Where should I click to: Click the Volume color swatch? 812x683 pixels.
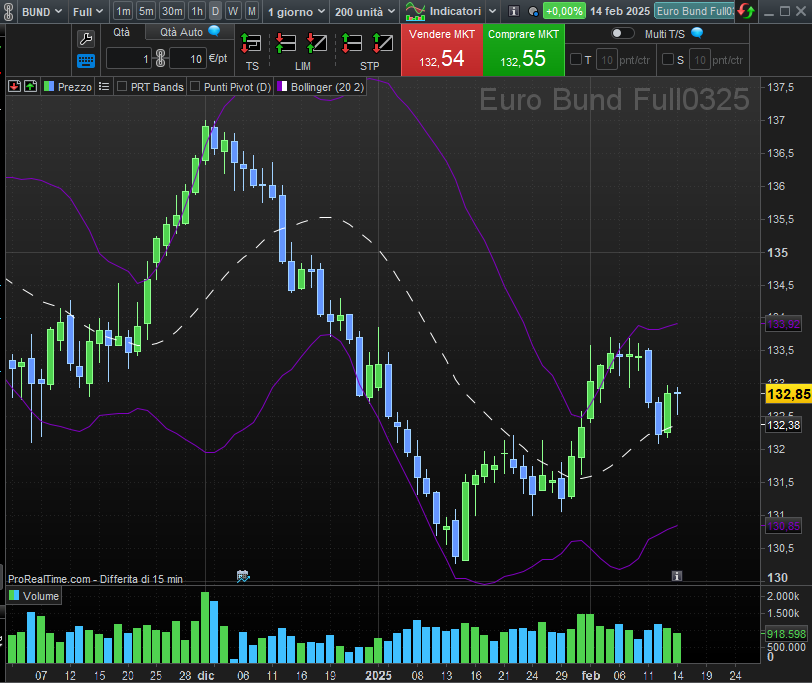coord(14,595)
